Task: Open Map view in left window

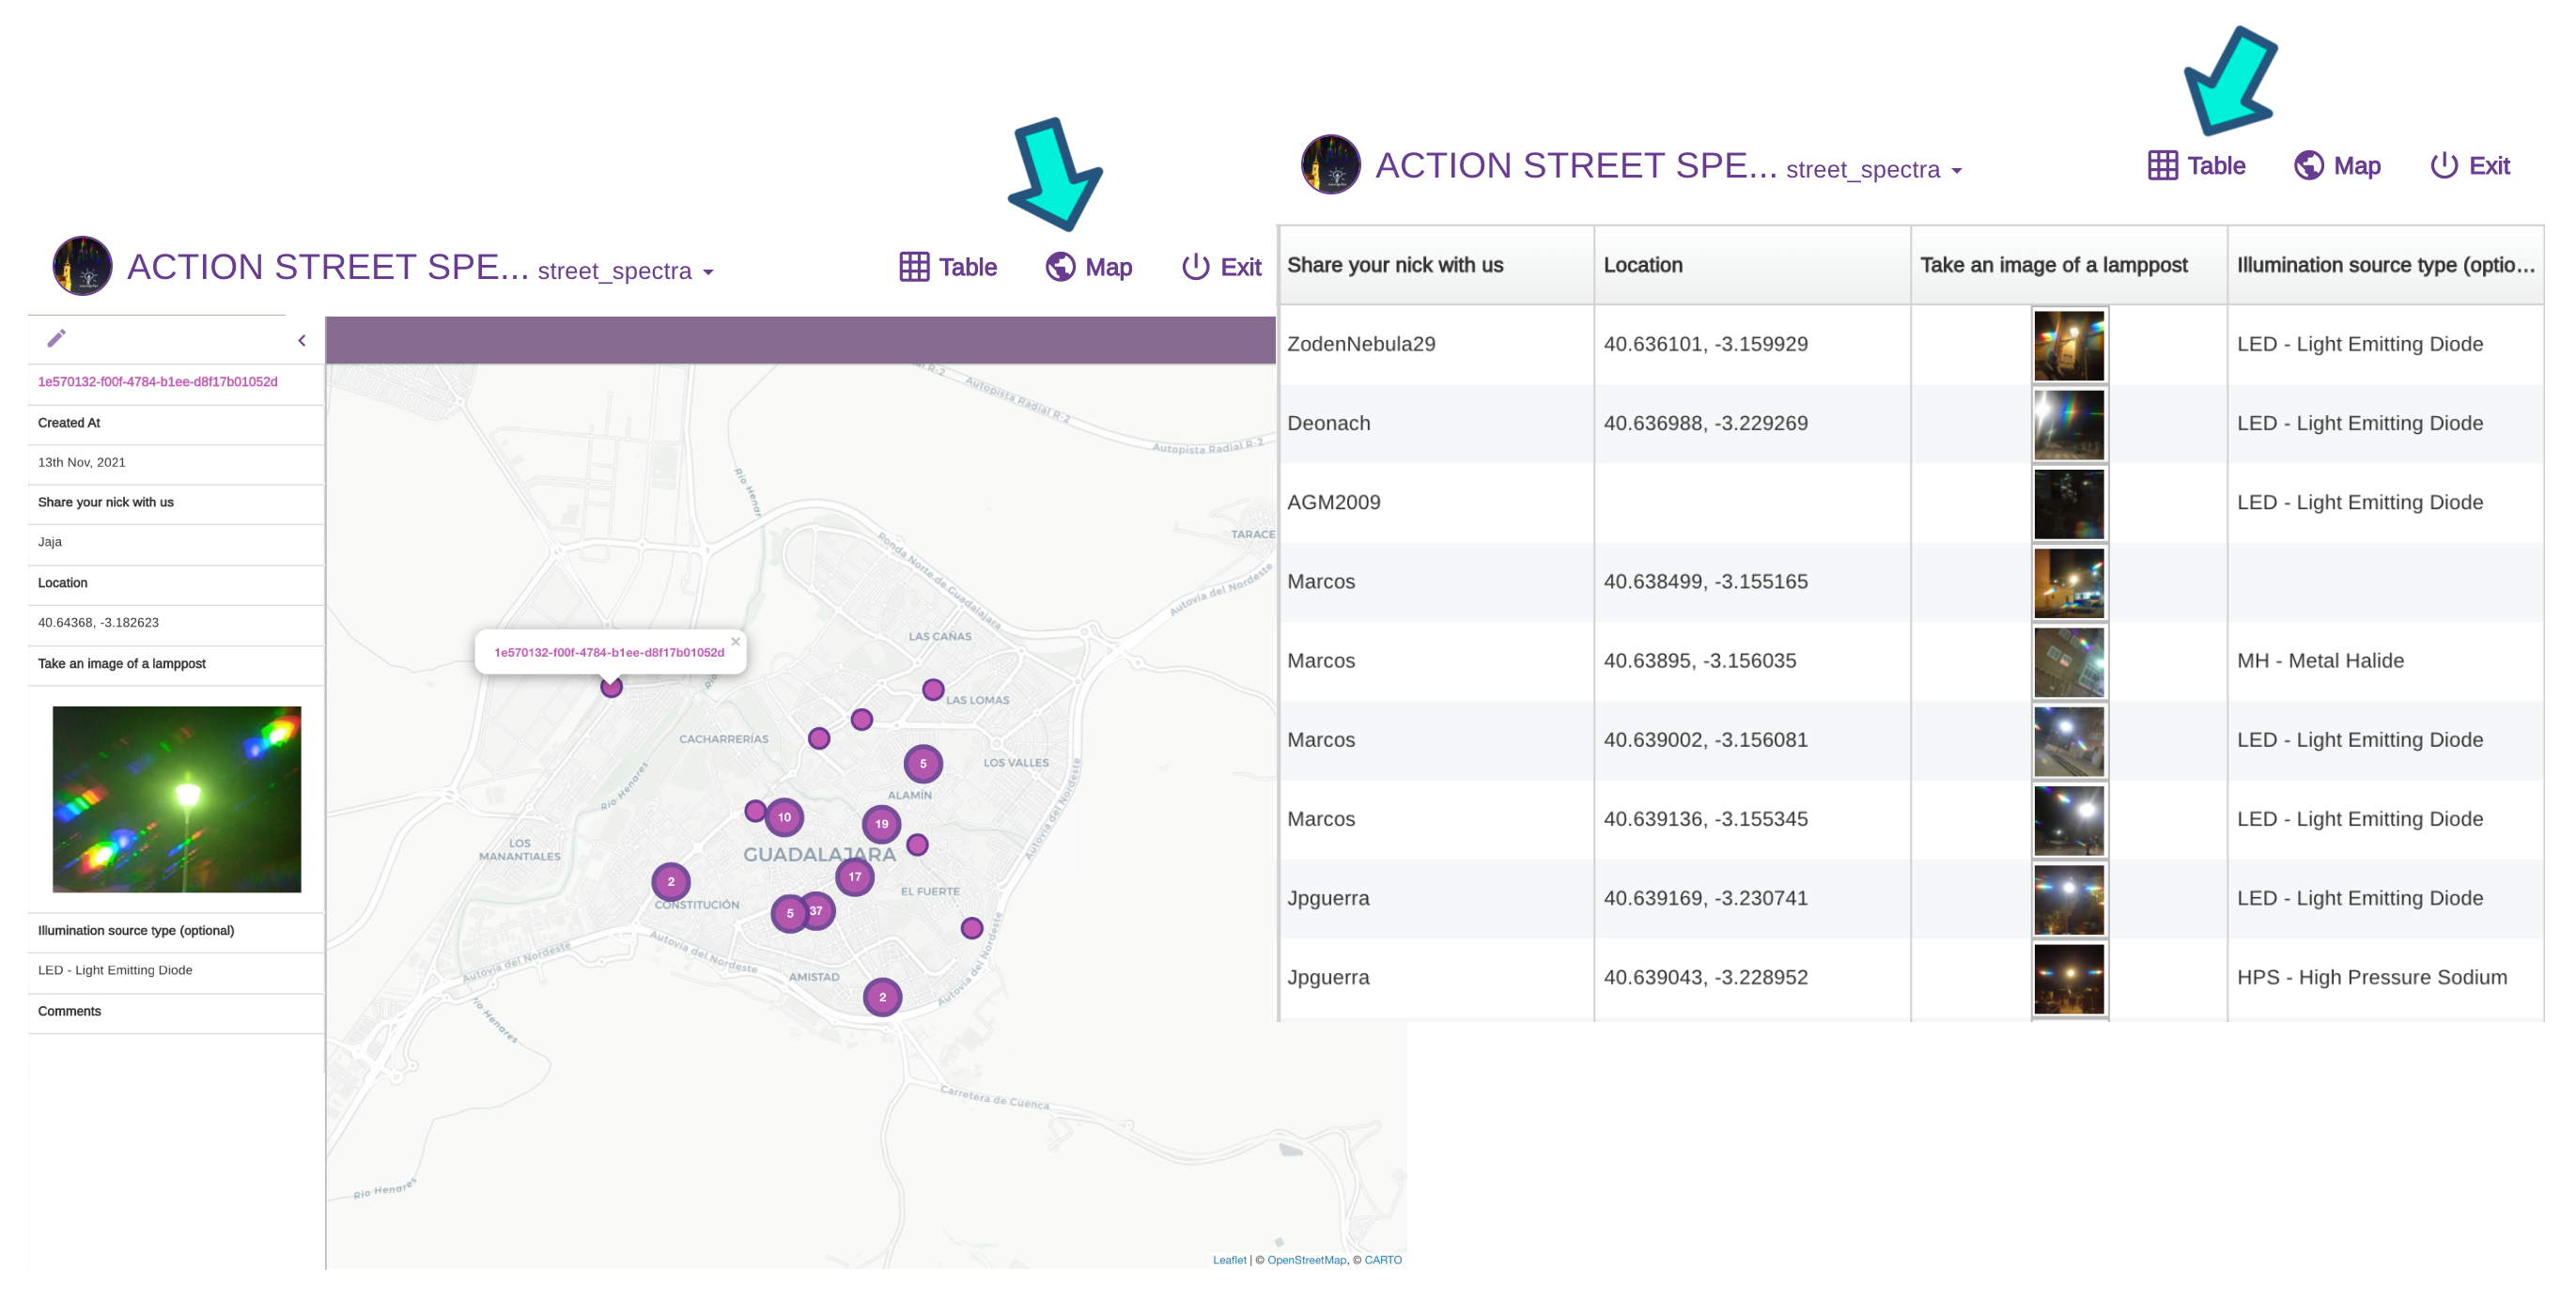Action: click(x=1089, y=267)
